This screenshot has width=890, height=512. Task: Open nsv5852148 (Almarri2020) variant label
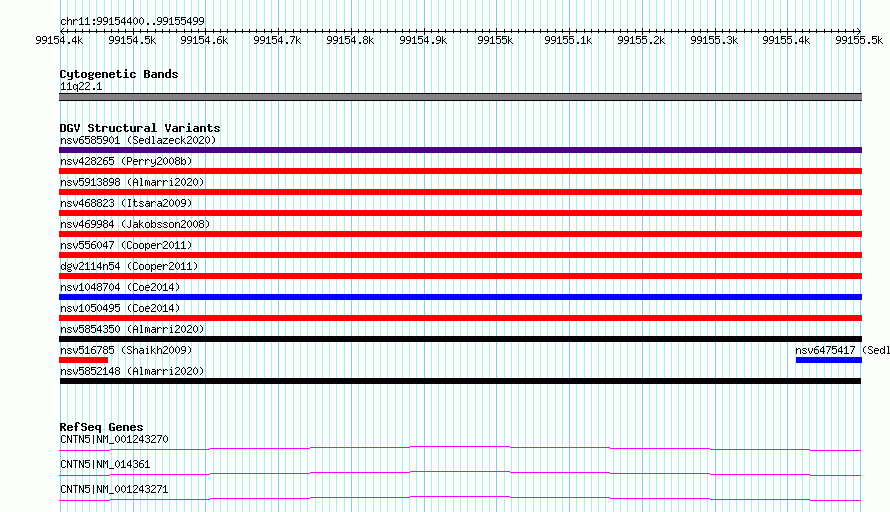pos(132,371)
